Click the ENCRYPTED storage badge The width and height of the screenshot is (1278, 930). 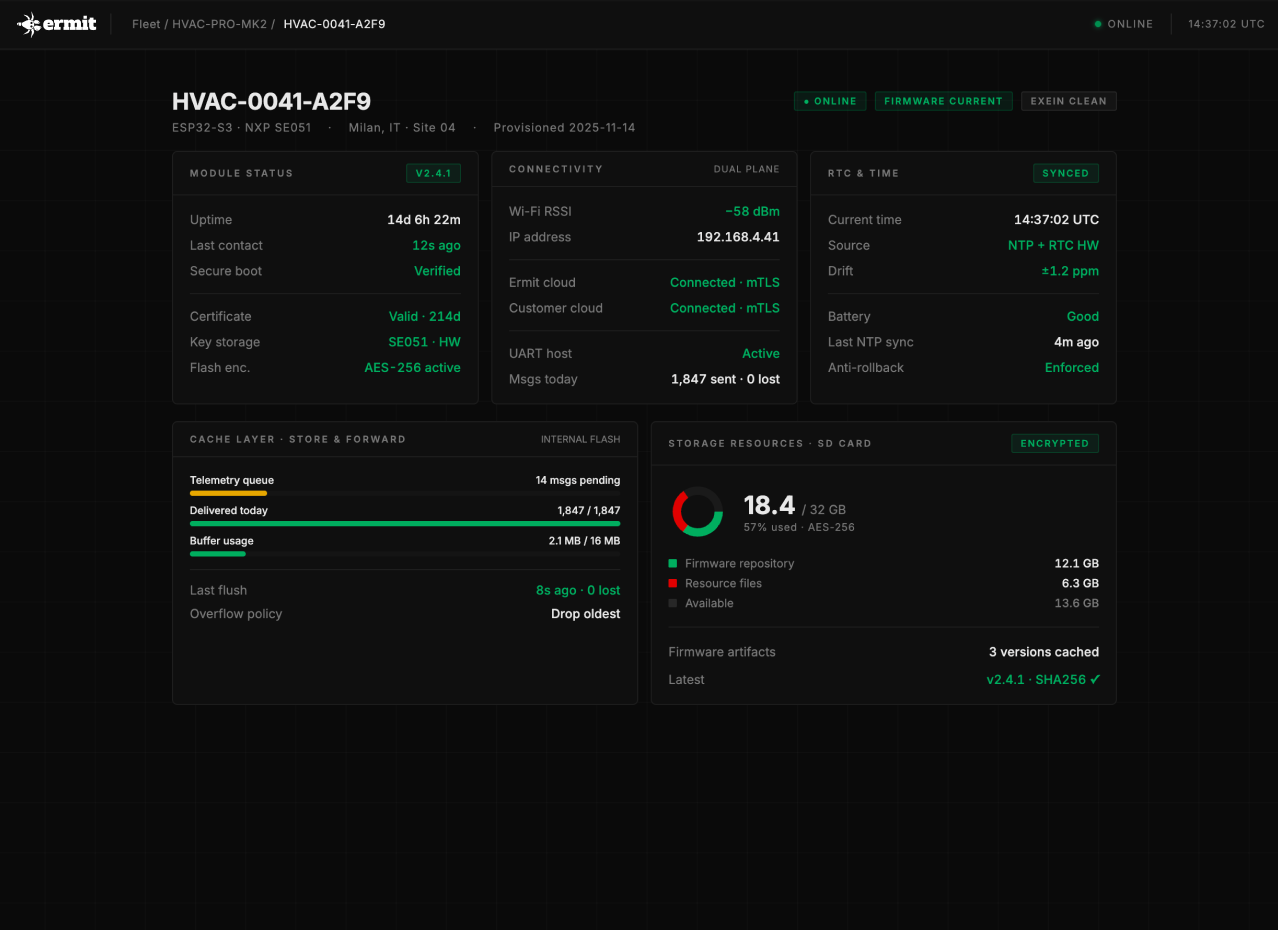coord(1054,443)
